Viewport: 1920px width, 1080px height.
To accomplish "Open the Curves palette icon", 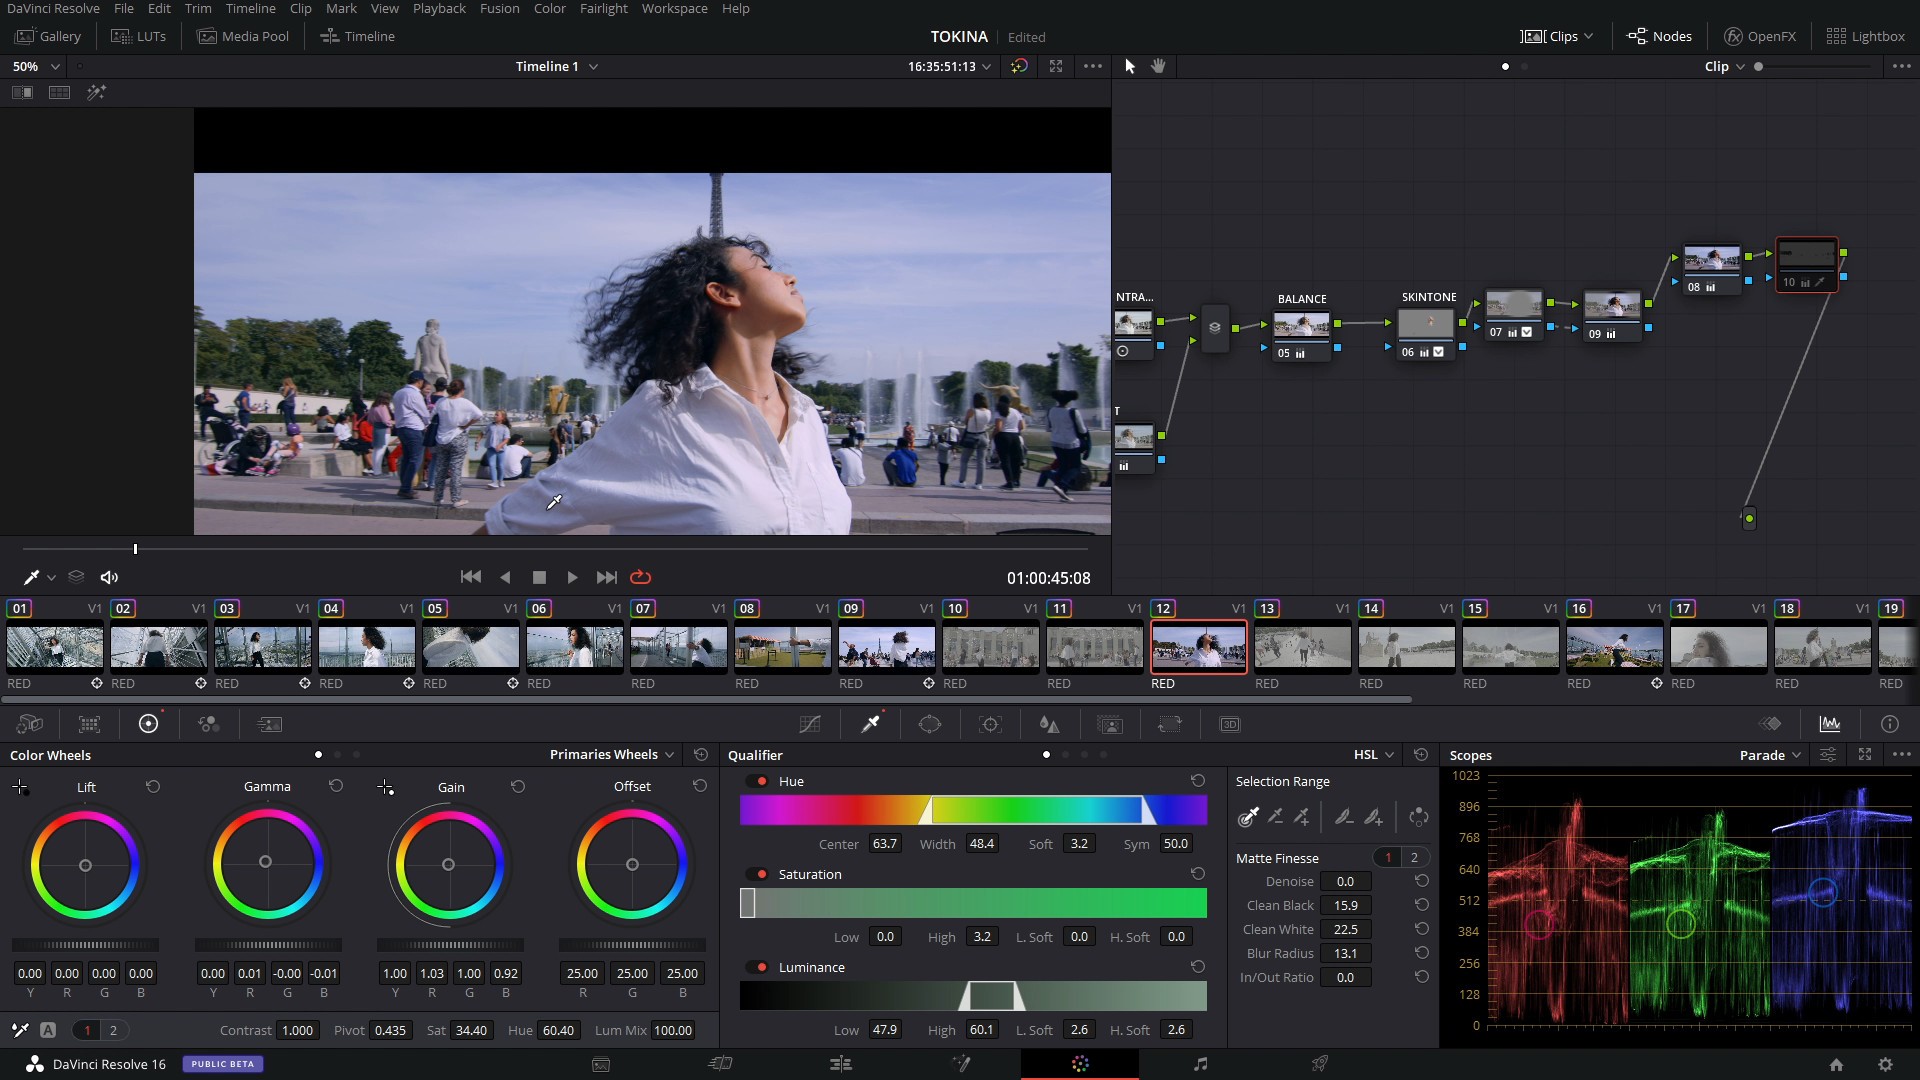I will click(x=810, y=724).
